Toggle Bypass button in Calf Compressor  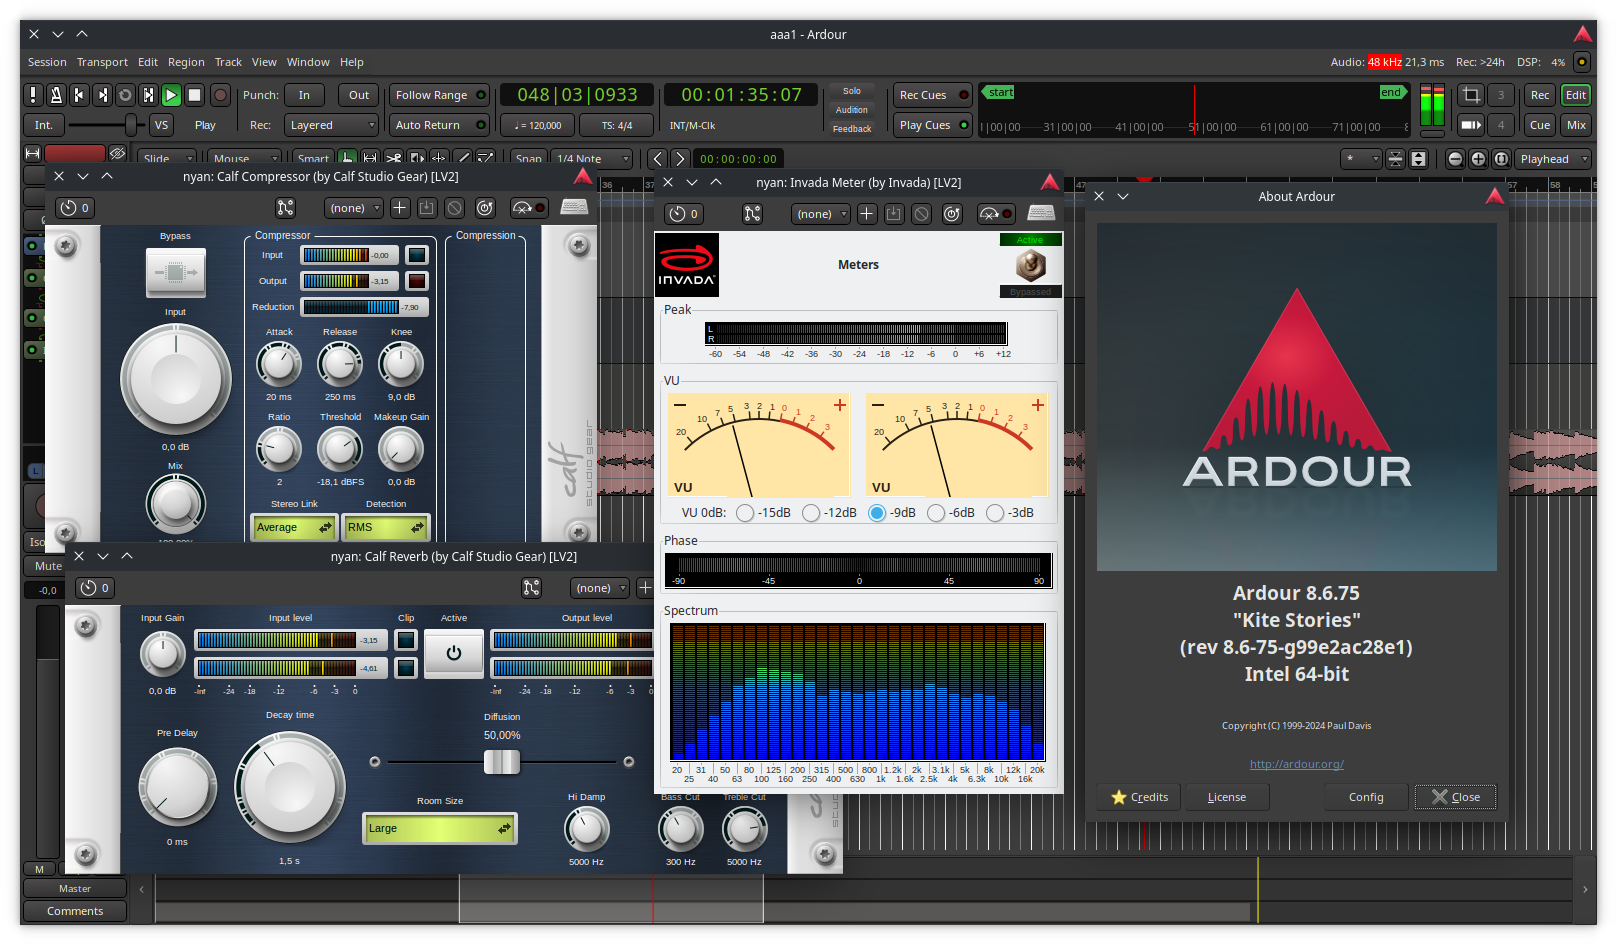[176, 272]
